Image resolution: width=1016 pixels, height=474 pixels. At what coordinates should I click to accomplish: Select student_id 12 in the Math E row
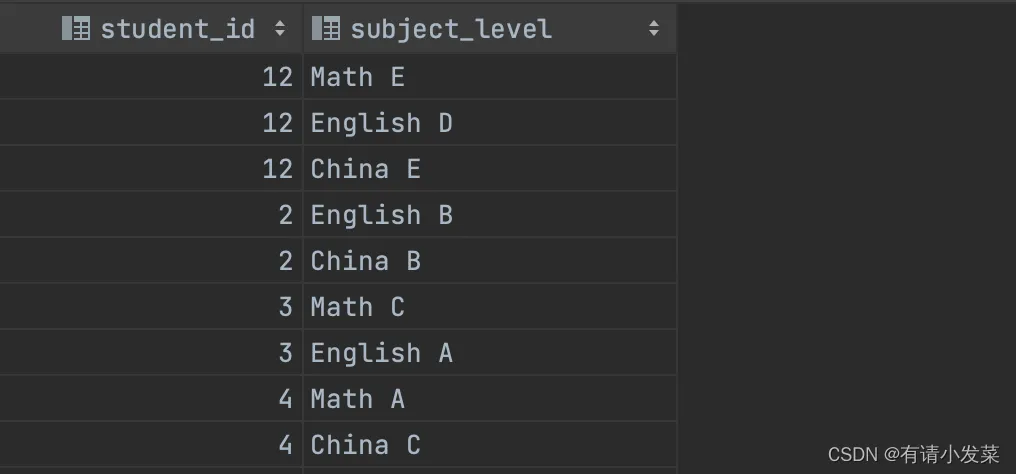[277, 77]
